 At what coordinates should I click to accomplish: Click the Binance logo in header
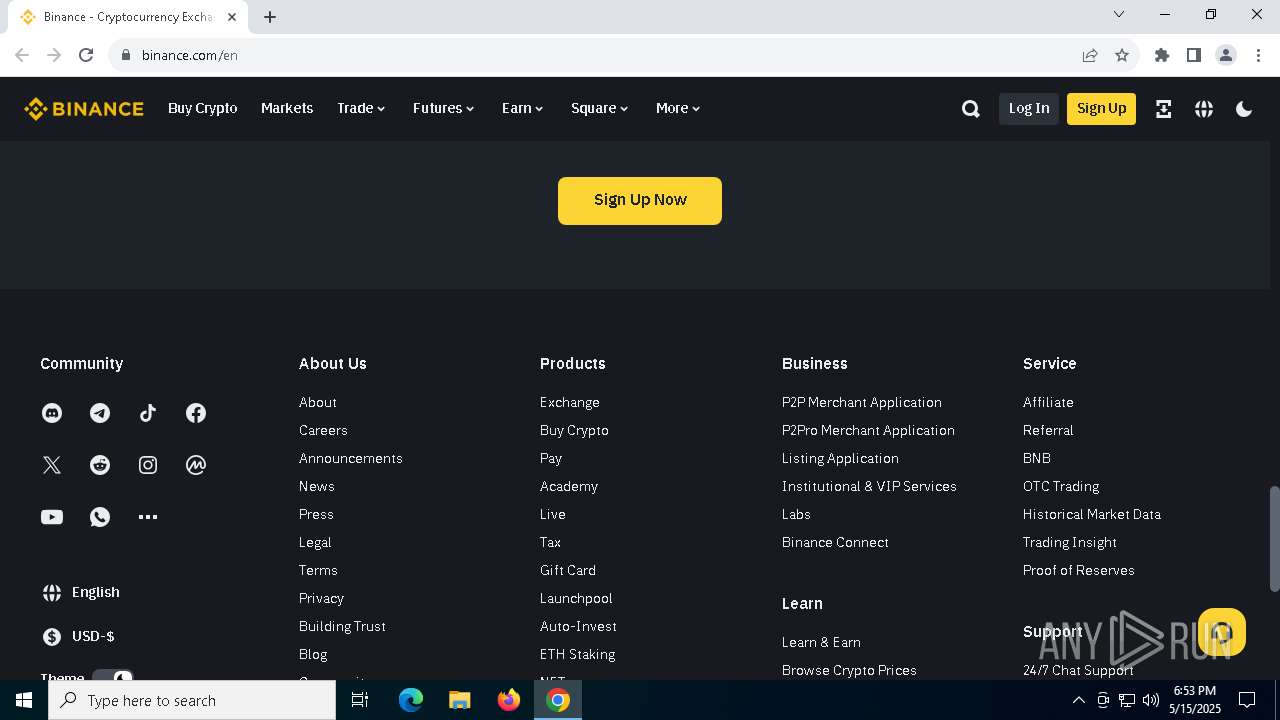84,109
